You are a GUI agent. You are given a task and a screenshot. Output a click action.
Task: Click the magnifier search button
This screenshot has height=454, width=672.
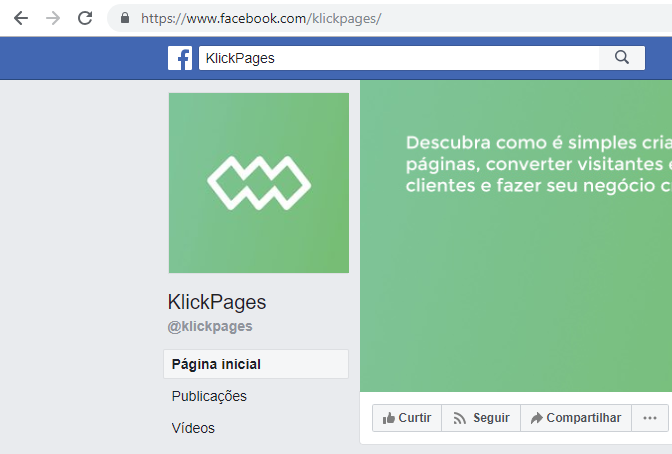tap(622, 58)
